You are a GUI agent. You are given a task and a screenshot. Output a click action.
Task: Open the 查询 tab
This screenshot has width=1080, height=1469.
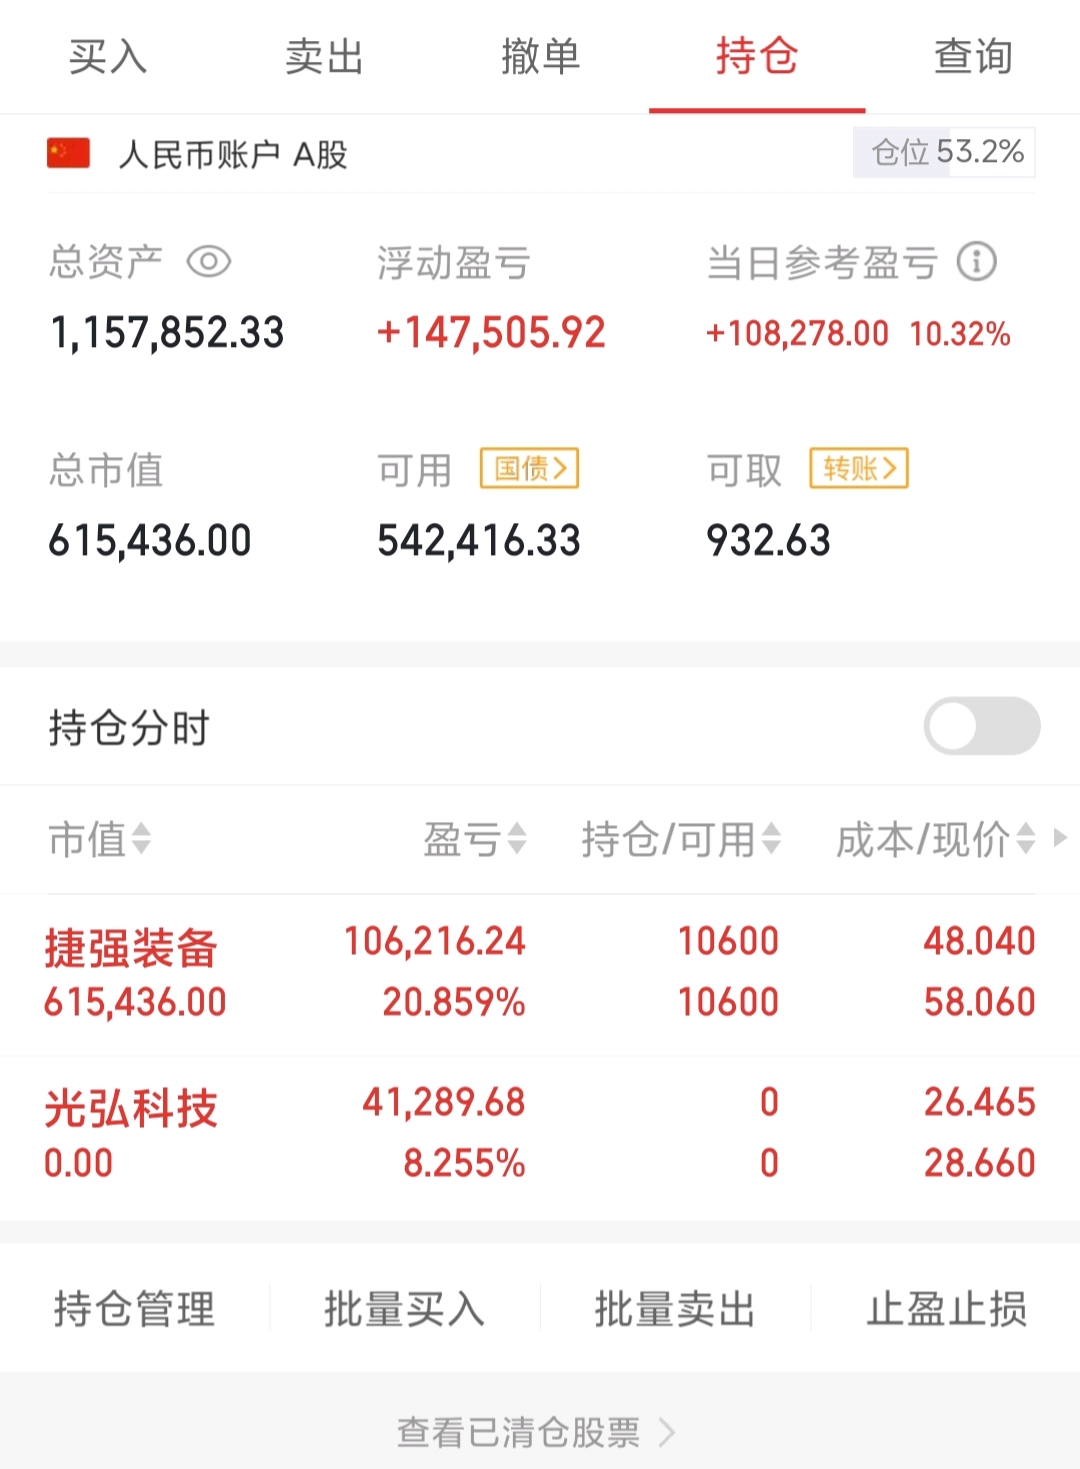[973, 57]
